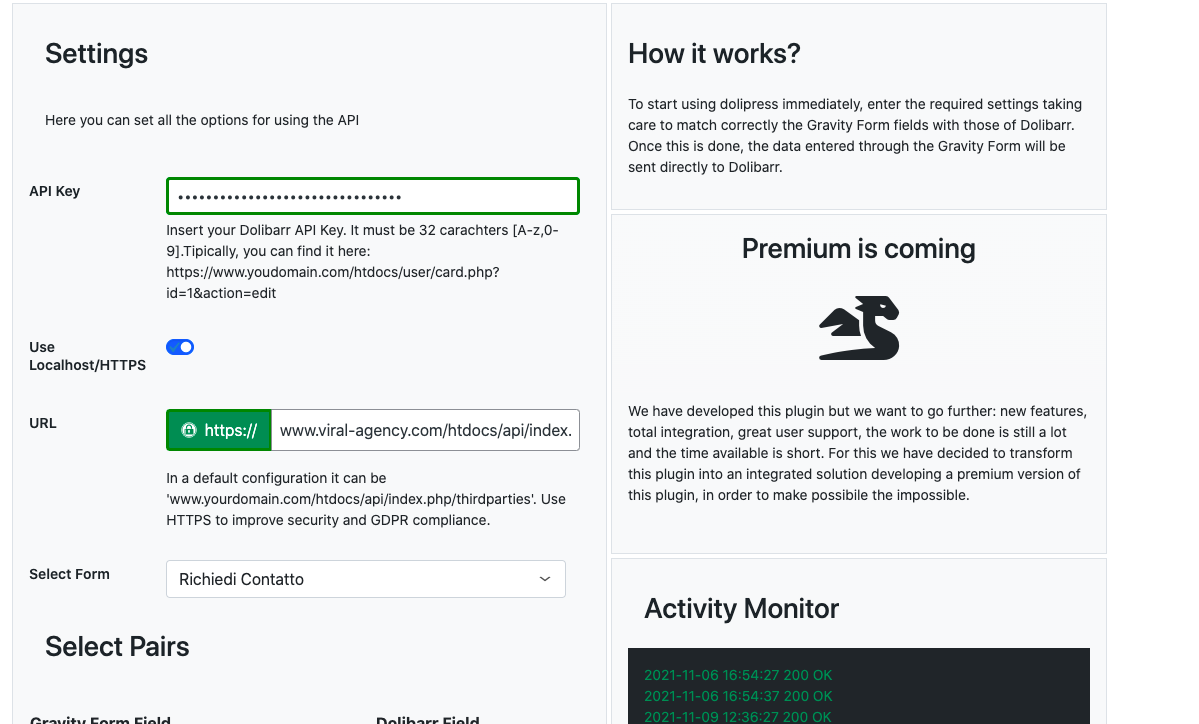Image resolution: width=1199 pixels, height=724 pixels.
Task: Click the Activity Monitor log area
Action: [x=859, y=686]
